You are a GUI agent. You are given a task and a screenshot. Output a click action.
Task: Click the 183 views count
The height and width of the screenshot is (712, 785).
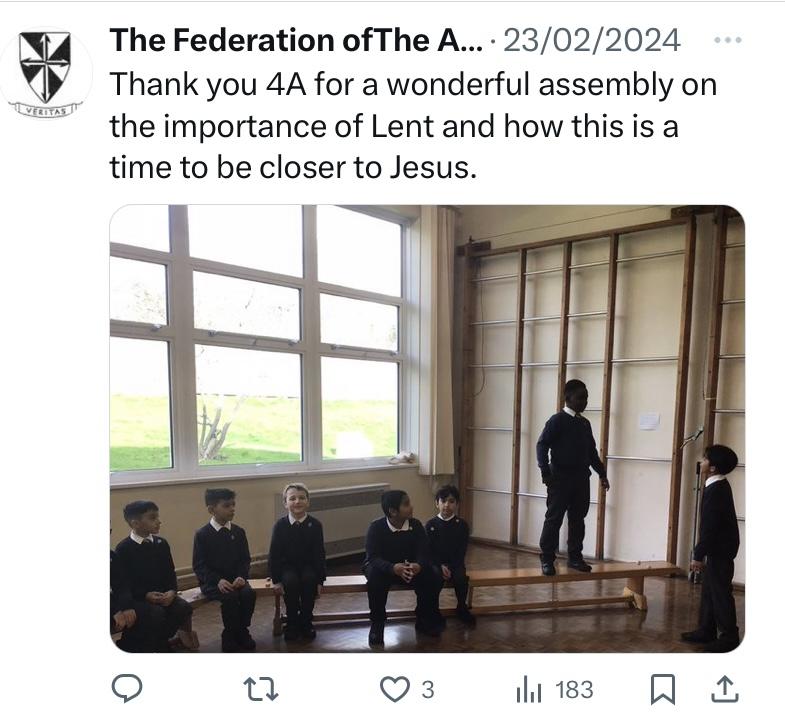pyautogui.click(x=574, y=689)
